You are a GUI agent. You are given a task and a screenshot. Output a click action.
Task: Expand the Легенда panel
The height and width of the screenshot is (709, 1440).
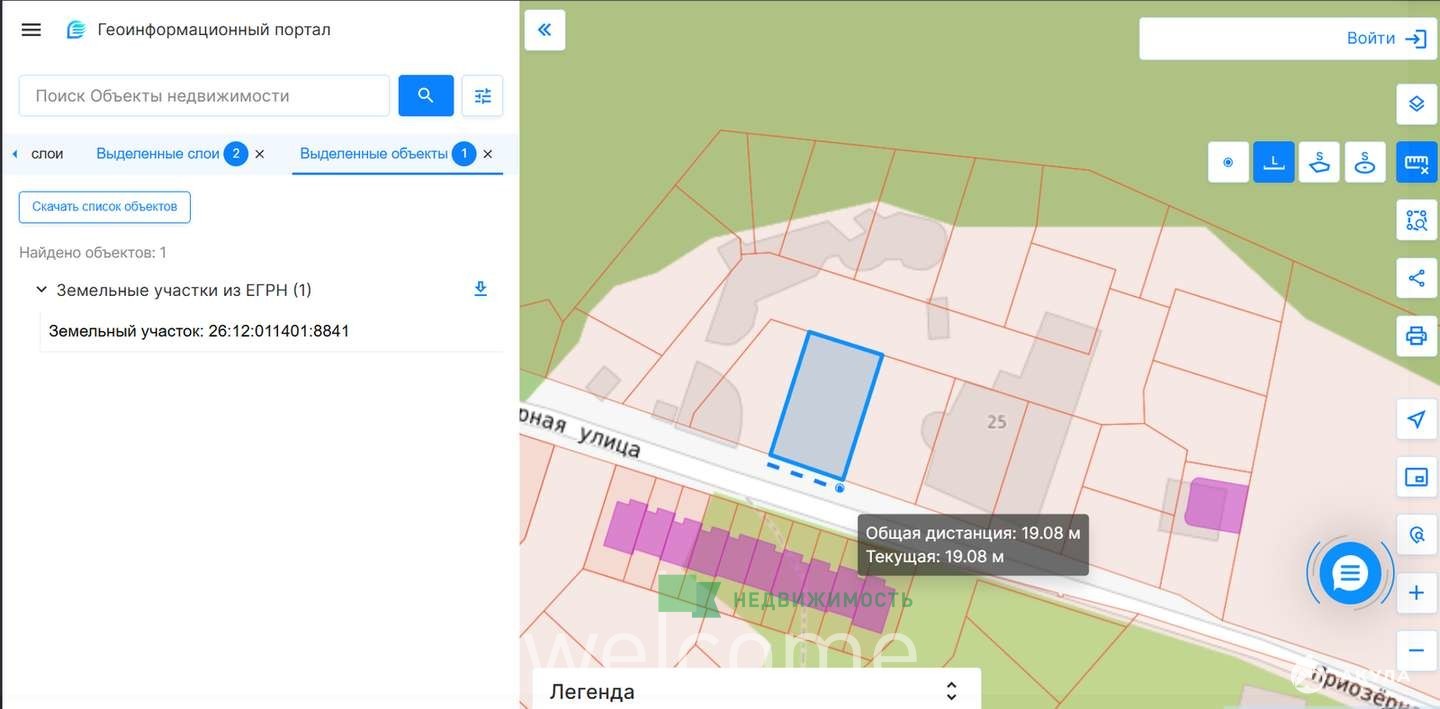(951, 691)
